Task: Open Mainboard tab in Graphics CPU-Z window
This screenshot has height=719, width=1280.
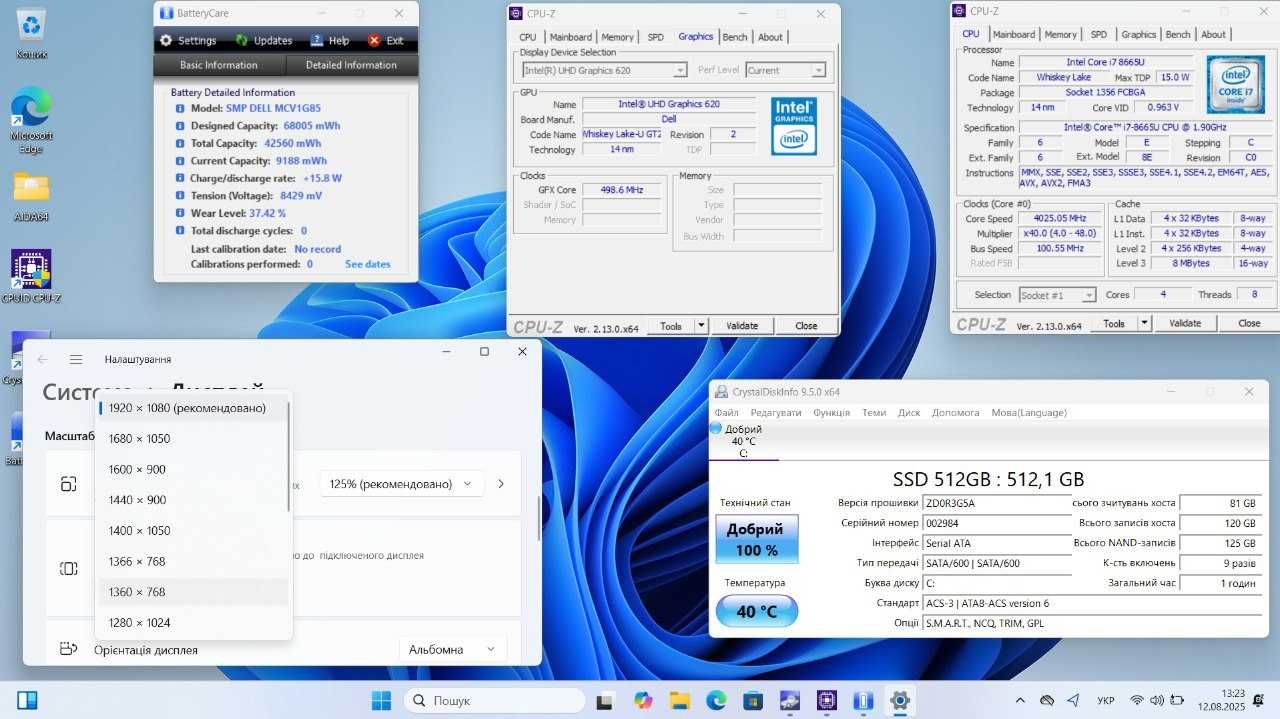Action: tap(570, 37)
